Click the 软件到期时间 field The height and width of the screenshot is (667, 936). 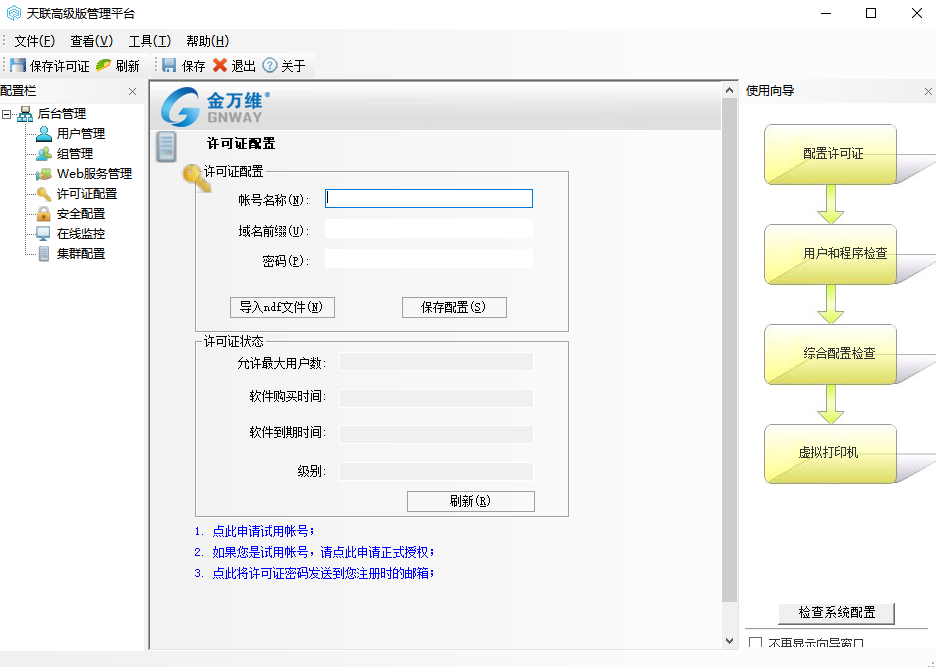[436, 434]
